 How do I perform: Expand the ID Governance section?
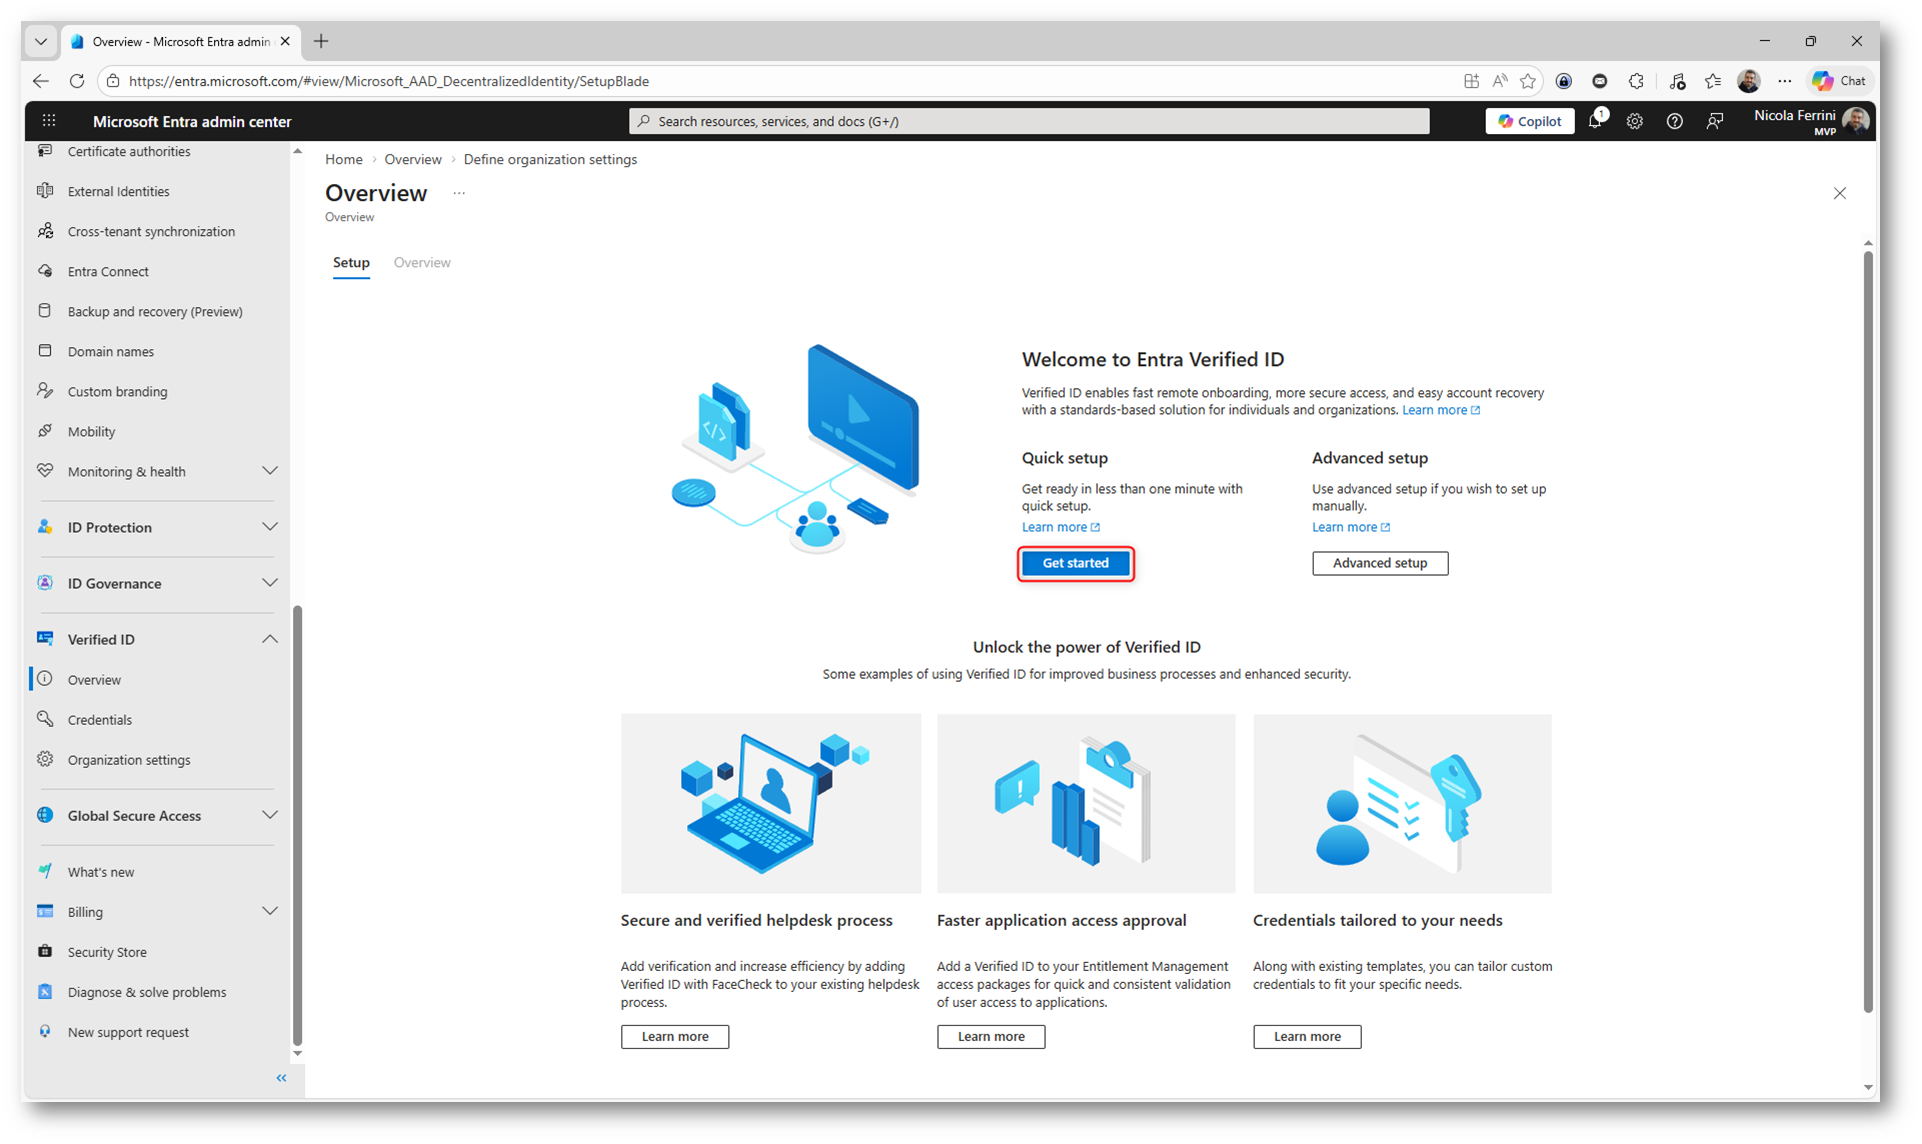269,583
